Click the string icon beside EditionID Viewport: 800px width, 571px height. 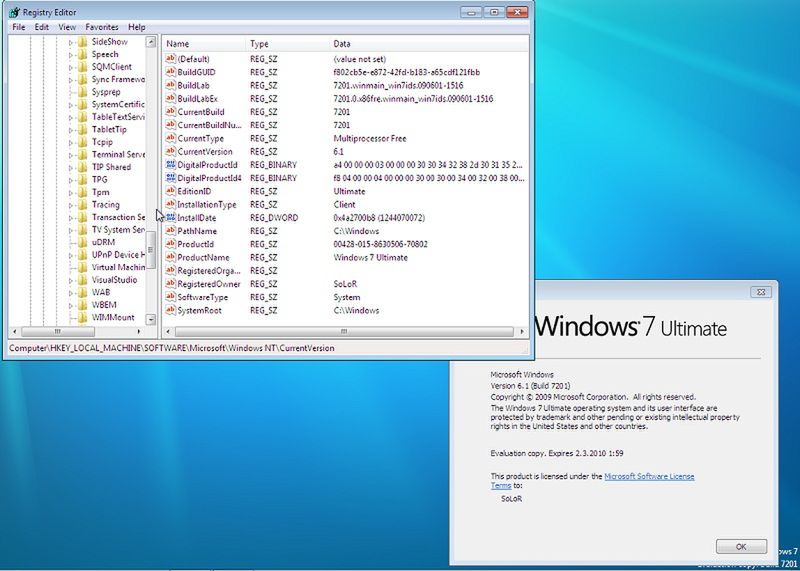pos(170,191)
